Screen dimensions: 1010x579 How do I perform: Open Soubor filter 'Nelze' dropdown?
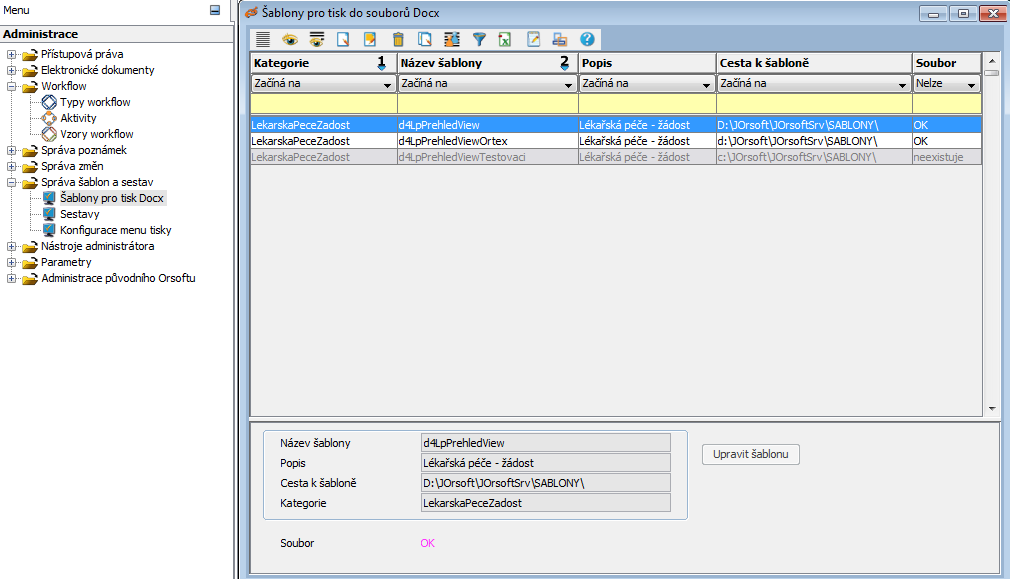pos(970,85)
